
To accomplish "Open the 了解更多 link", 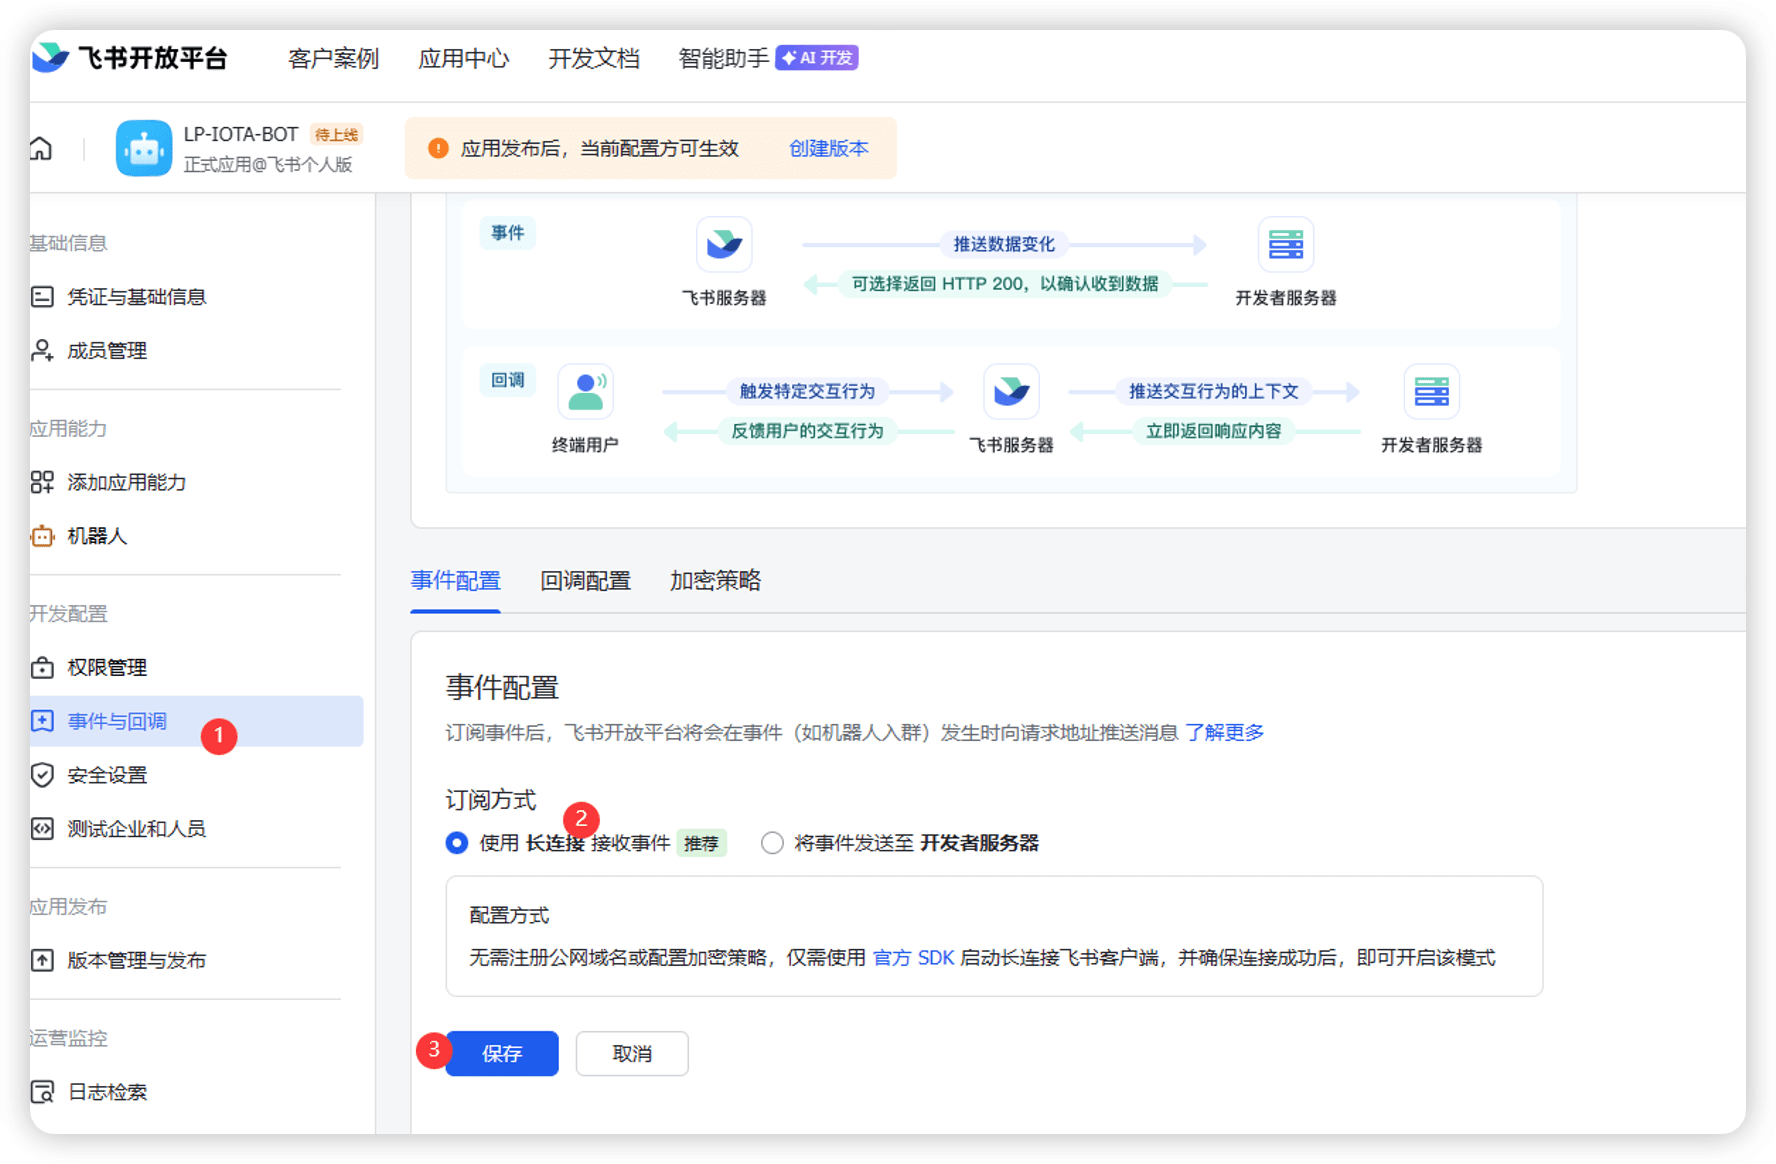I will click(x=1224, y=733).
